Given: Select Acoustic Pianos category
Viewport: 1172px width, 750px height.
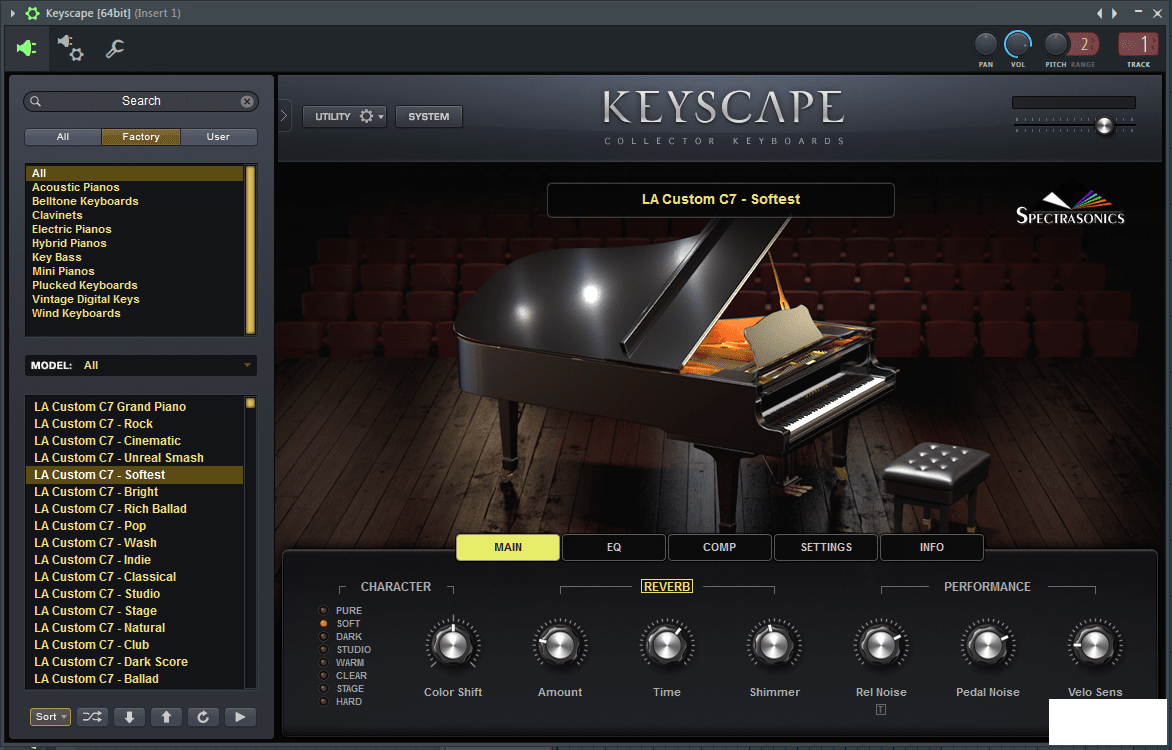Looking at the screenshot, I should (75, 187).
